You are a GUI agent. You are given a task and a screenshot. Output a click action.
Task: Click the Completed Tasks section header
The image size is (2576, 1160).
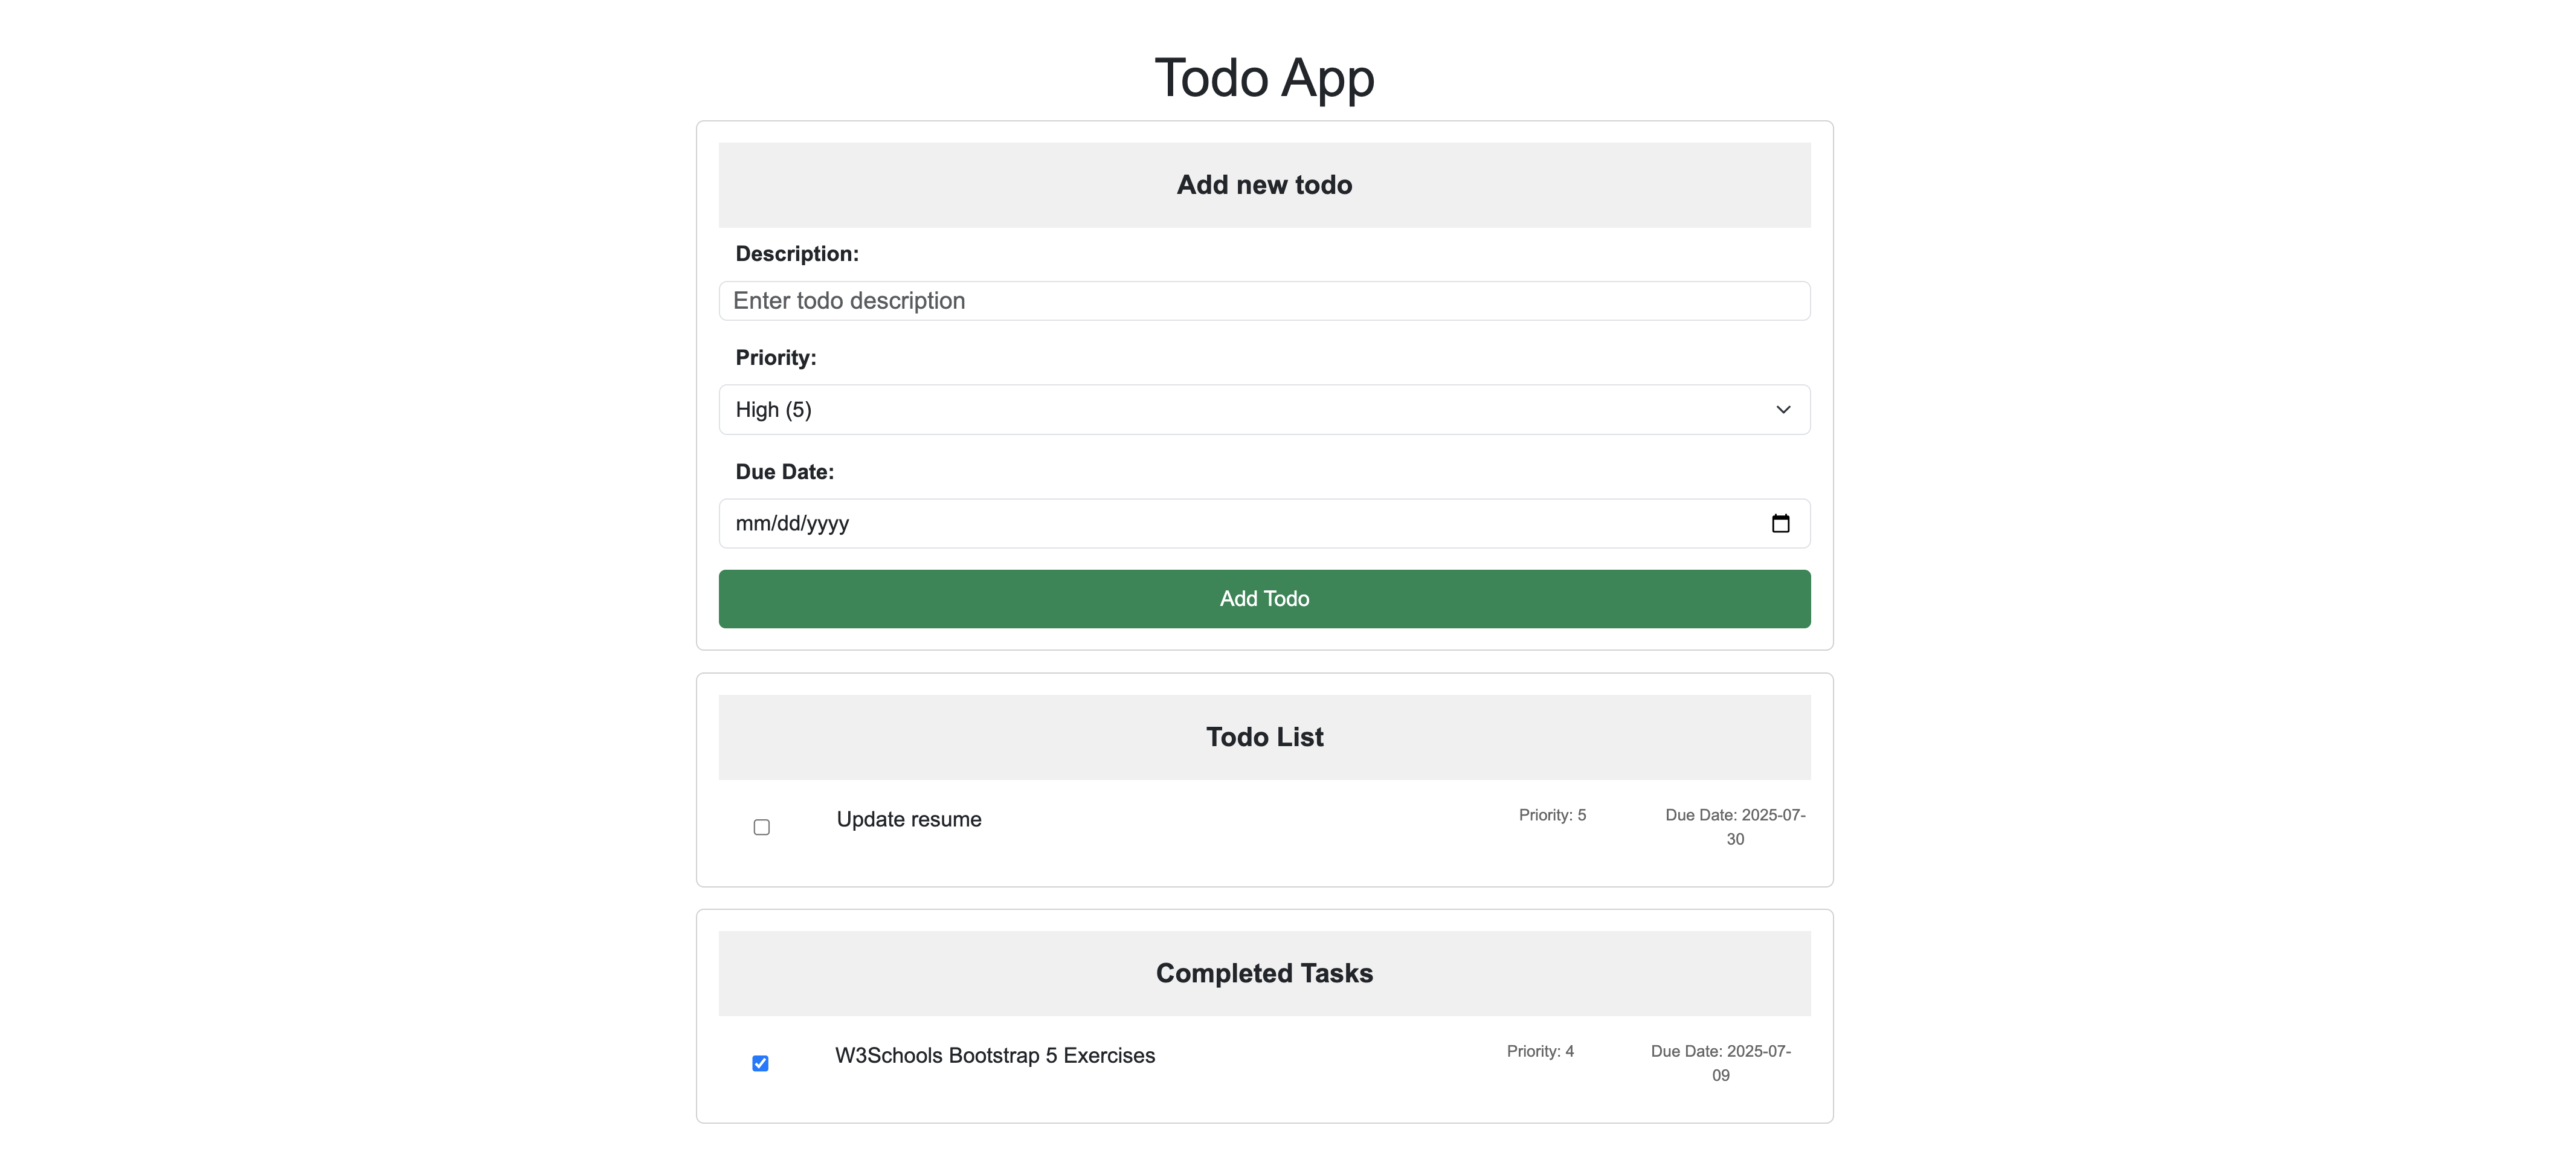point(1264,972)
